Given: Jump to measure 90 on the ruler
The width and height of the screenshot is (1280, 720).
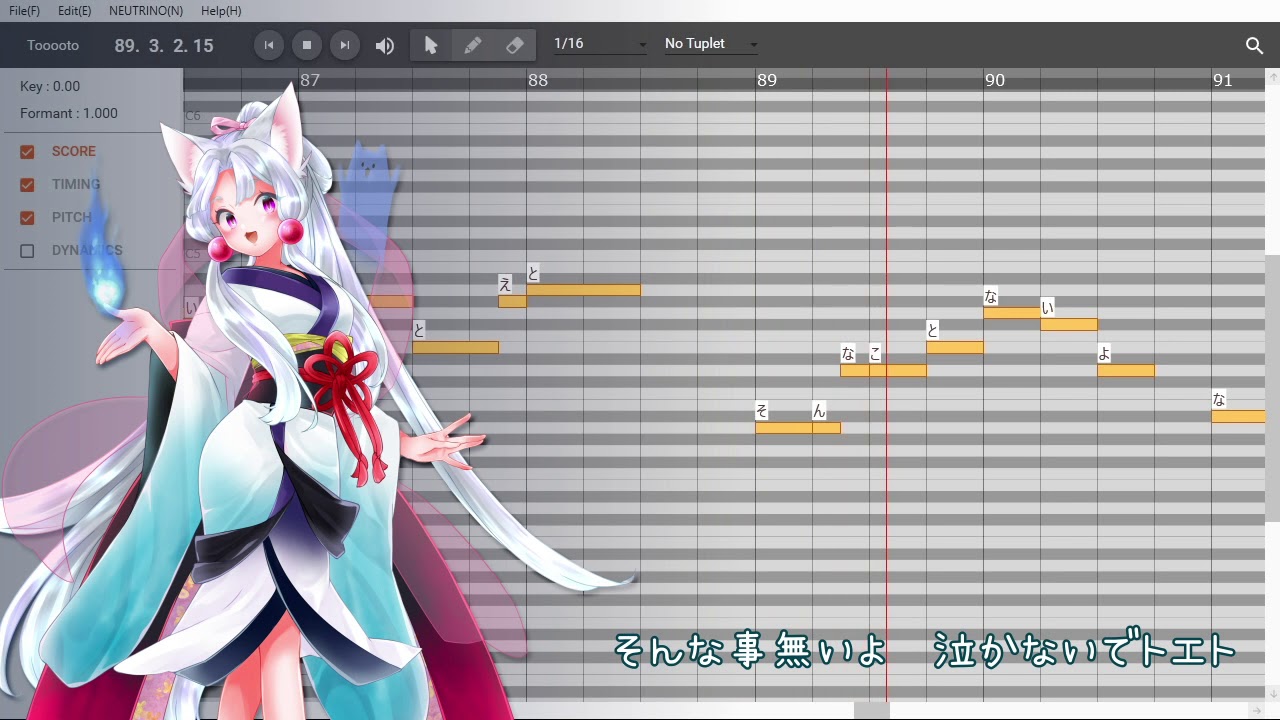Looking at the screenshot, I should [x=994, y=80].
